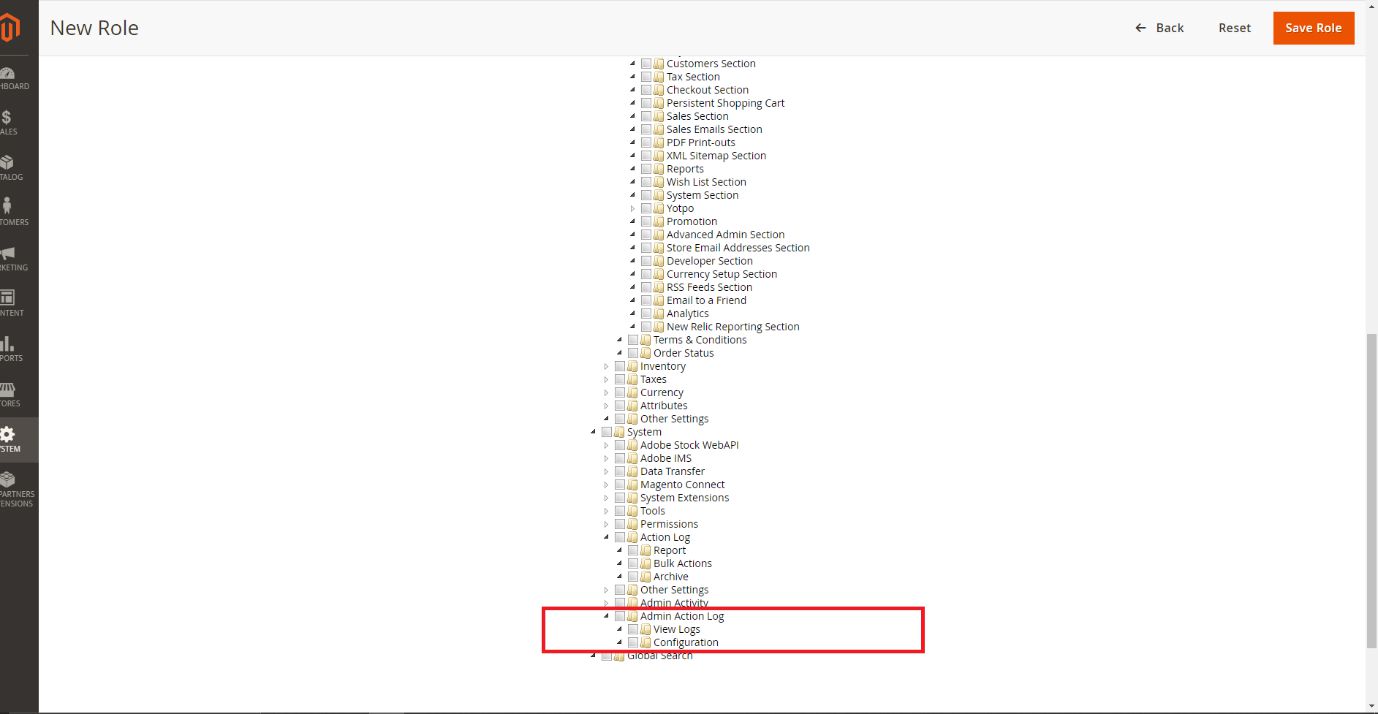Open the Magento logo home icon
Image resolution: width=1378 pixels, height=714 pixels.
[10, 28]
